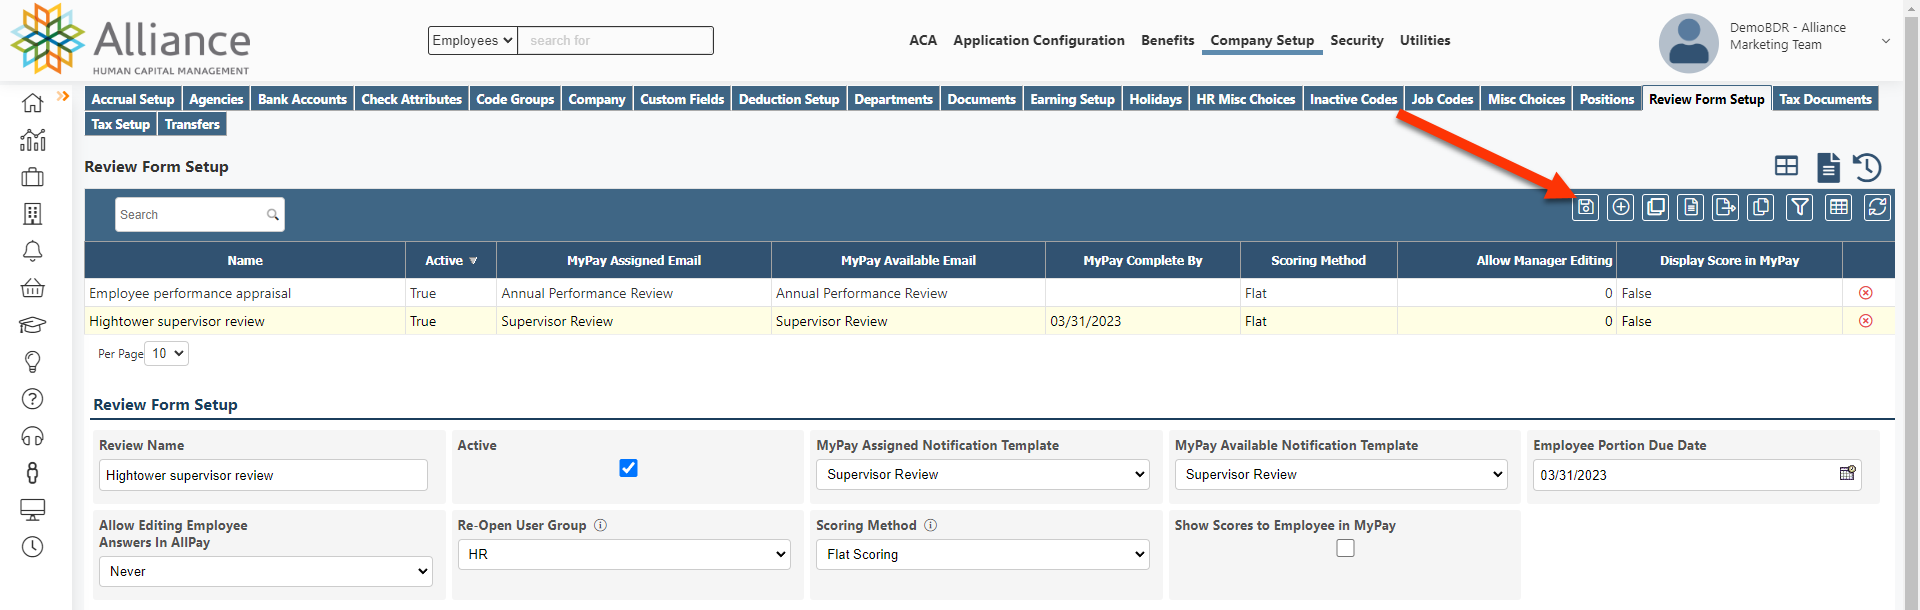Switch to the Transfers tab
Viewport: 1920px width, 610px height.
192,124
